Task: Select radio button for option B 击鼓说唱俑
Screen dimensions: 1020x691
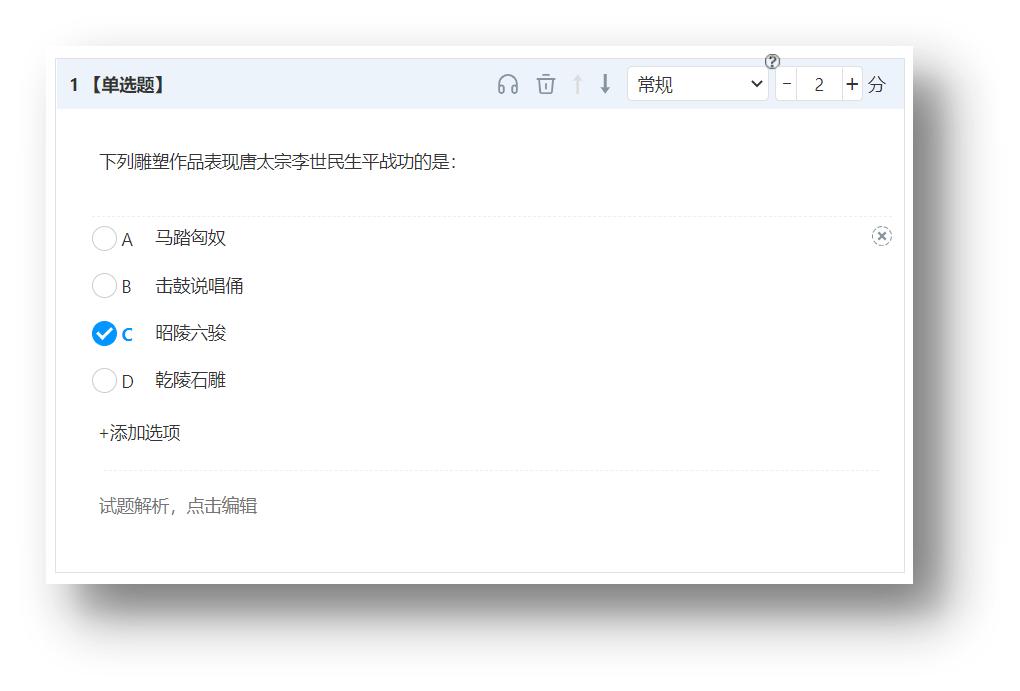Action: pyautogui.click(x=104, y=285)
